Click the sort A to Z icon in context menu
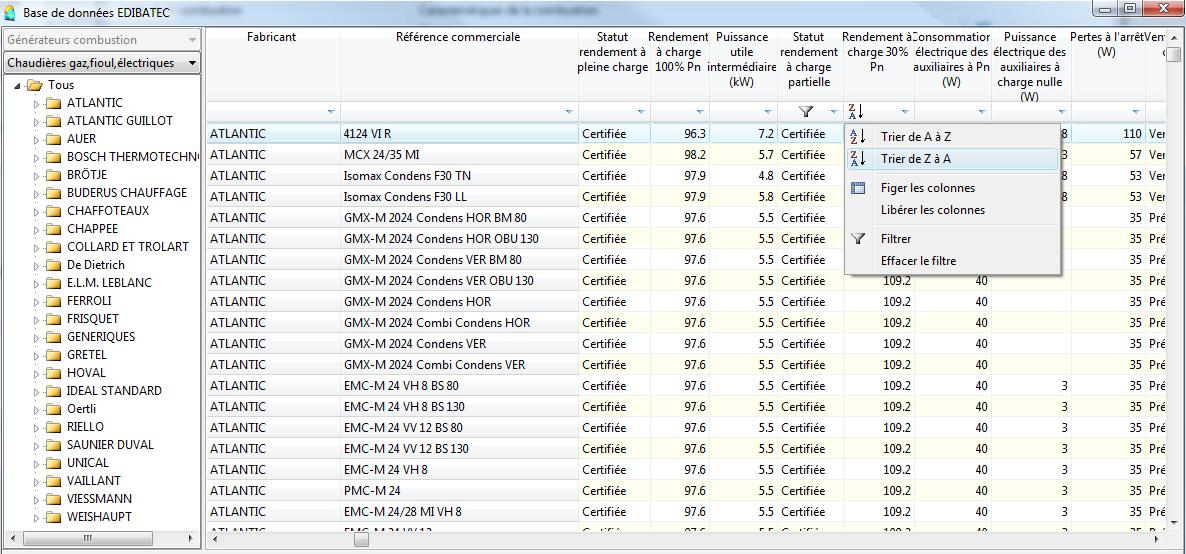This screenshot has width=1186, height=554. [857, 137]
